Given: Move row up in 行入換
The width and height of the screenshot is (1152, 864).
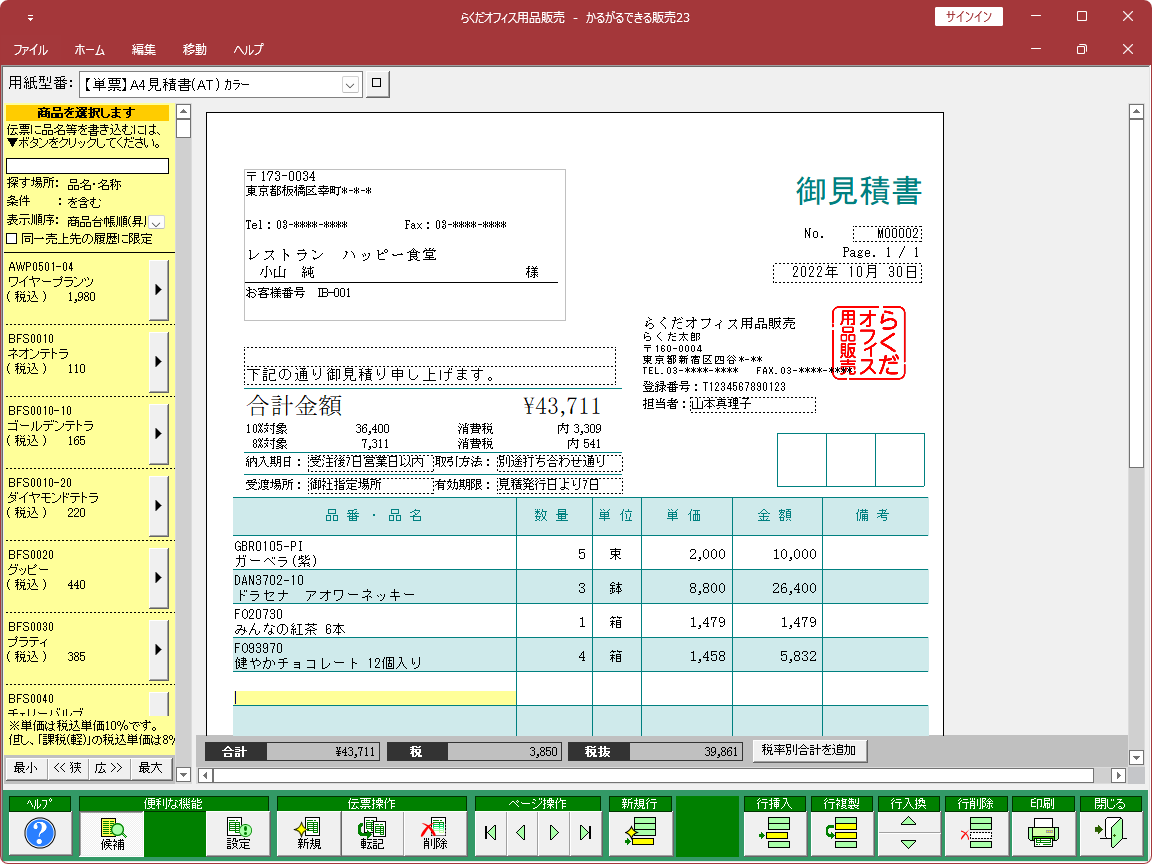Looking at the screenshot, I should coord(908,821).
